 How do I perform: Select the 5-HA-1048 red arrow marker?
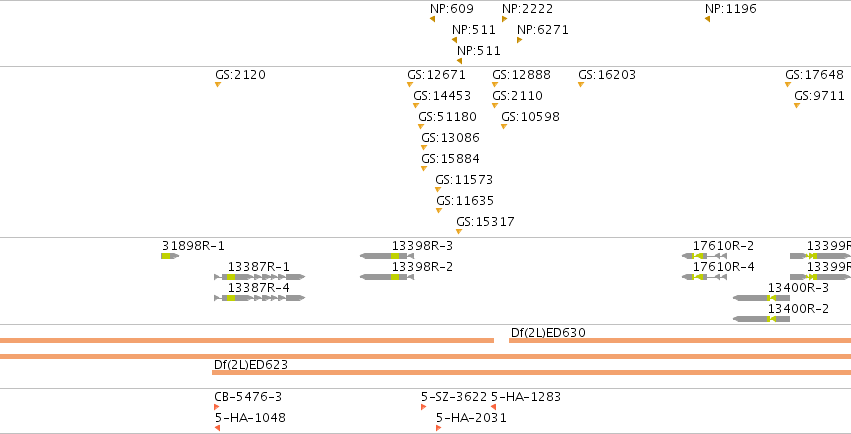tap(217, 428)
